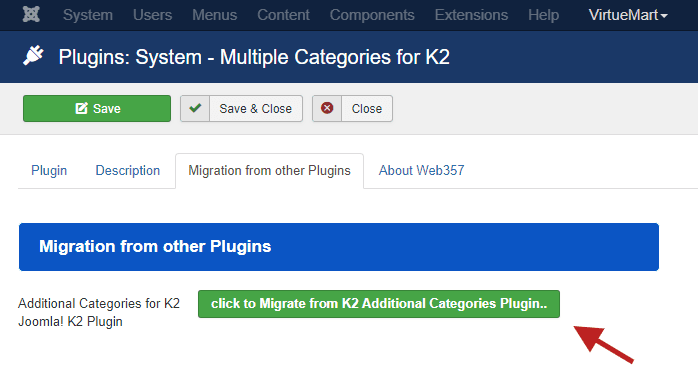Open the System menu

(x=88, y=15)
